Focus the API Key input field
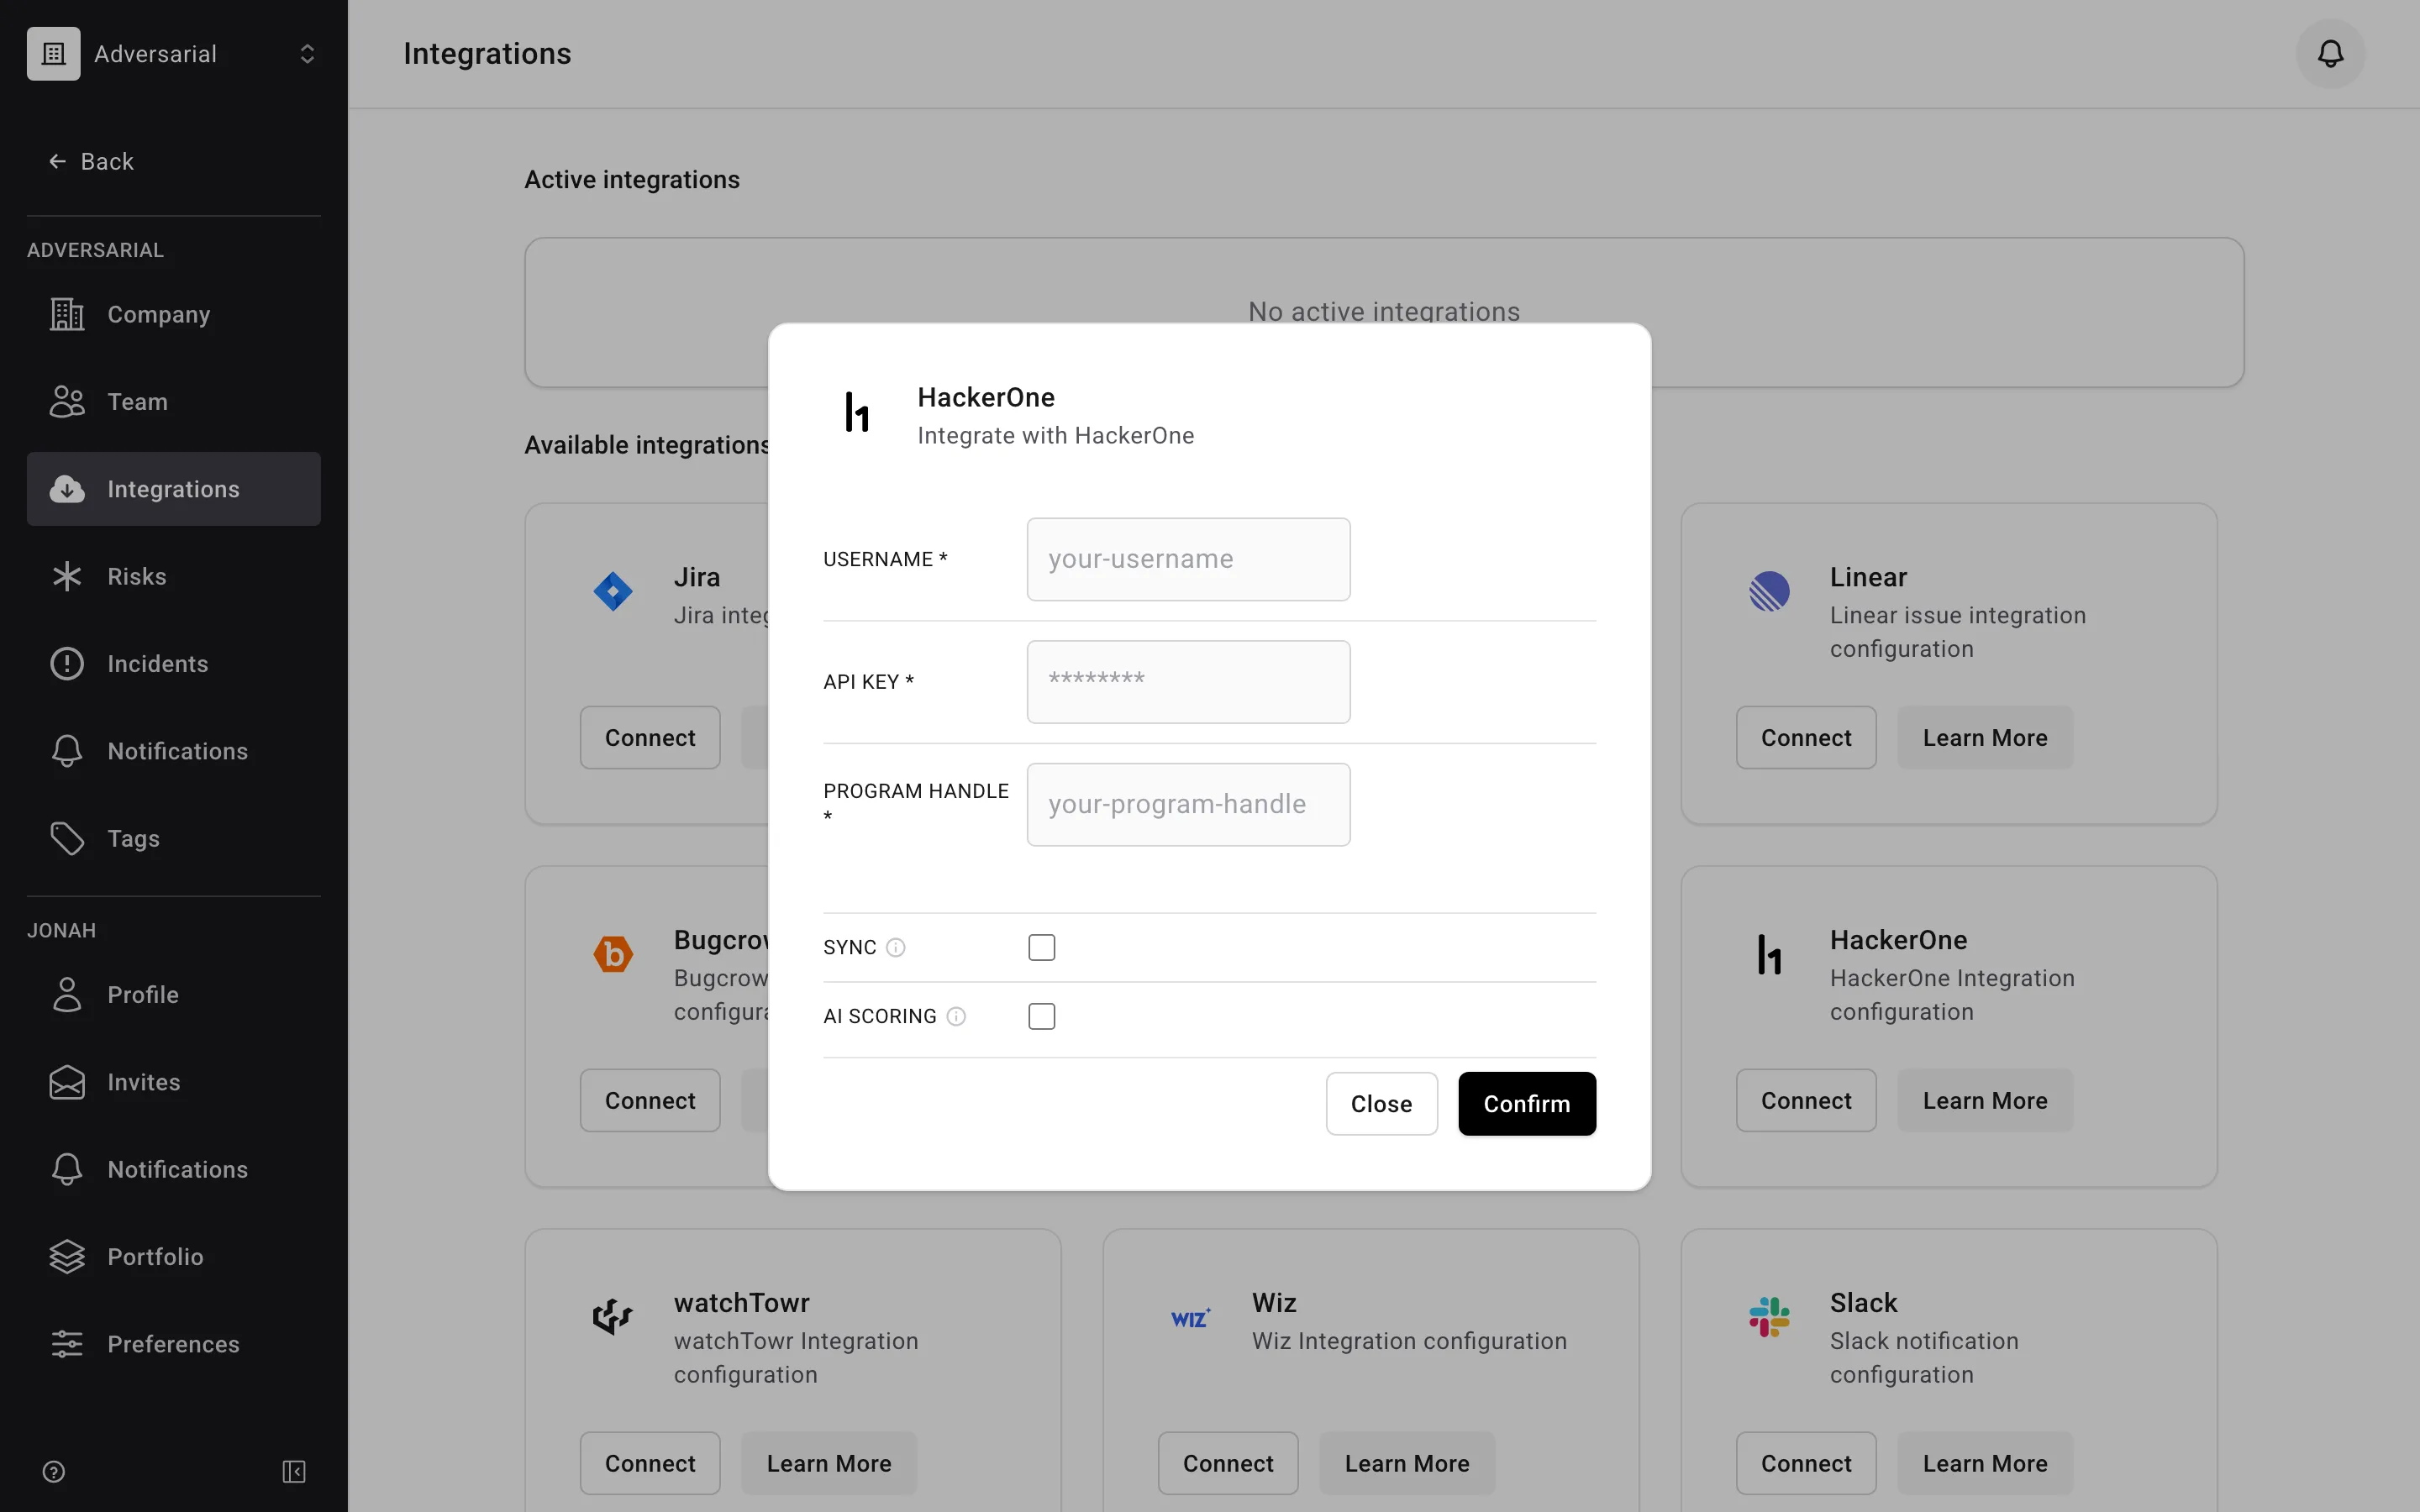 pyautogui.click(x=1188, y=682)
